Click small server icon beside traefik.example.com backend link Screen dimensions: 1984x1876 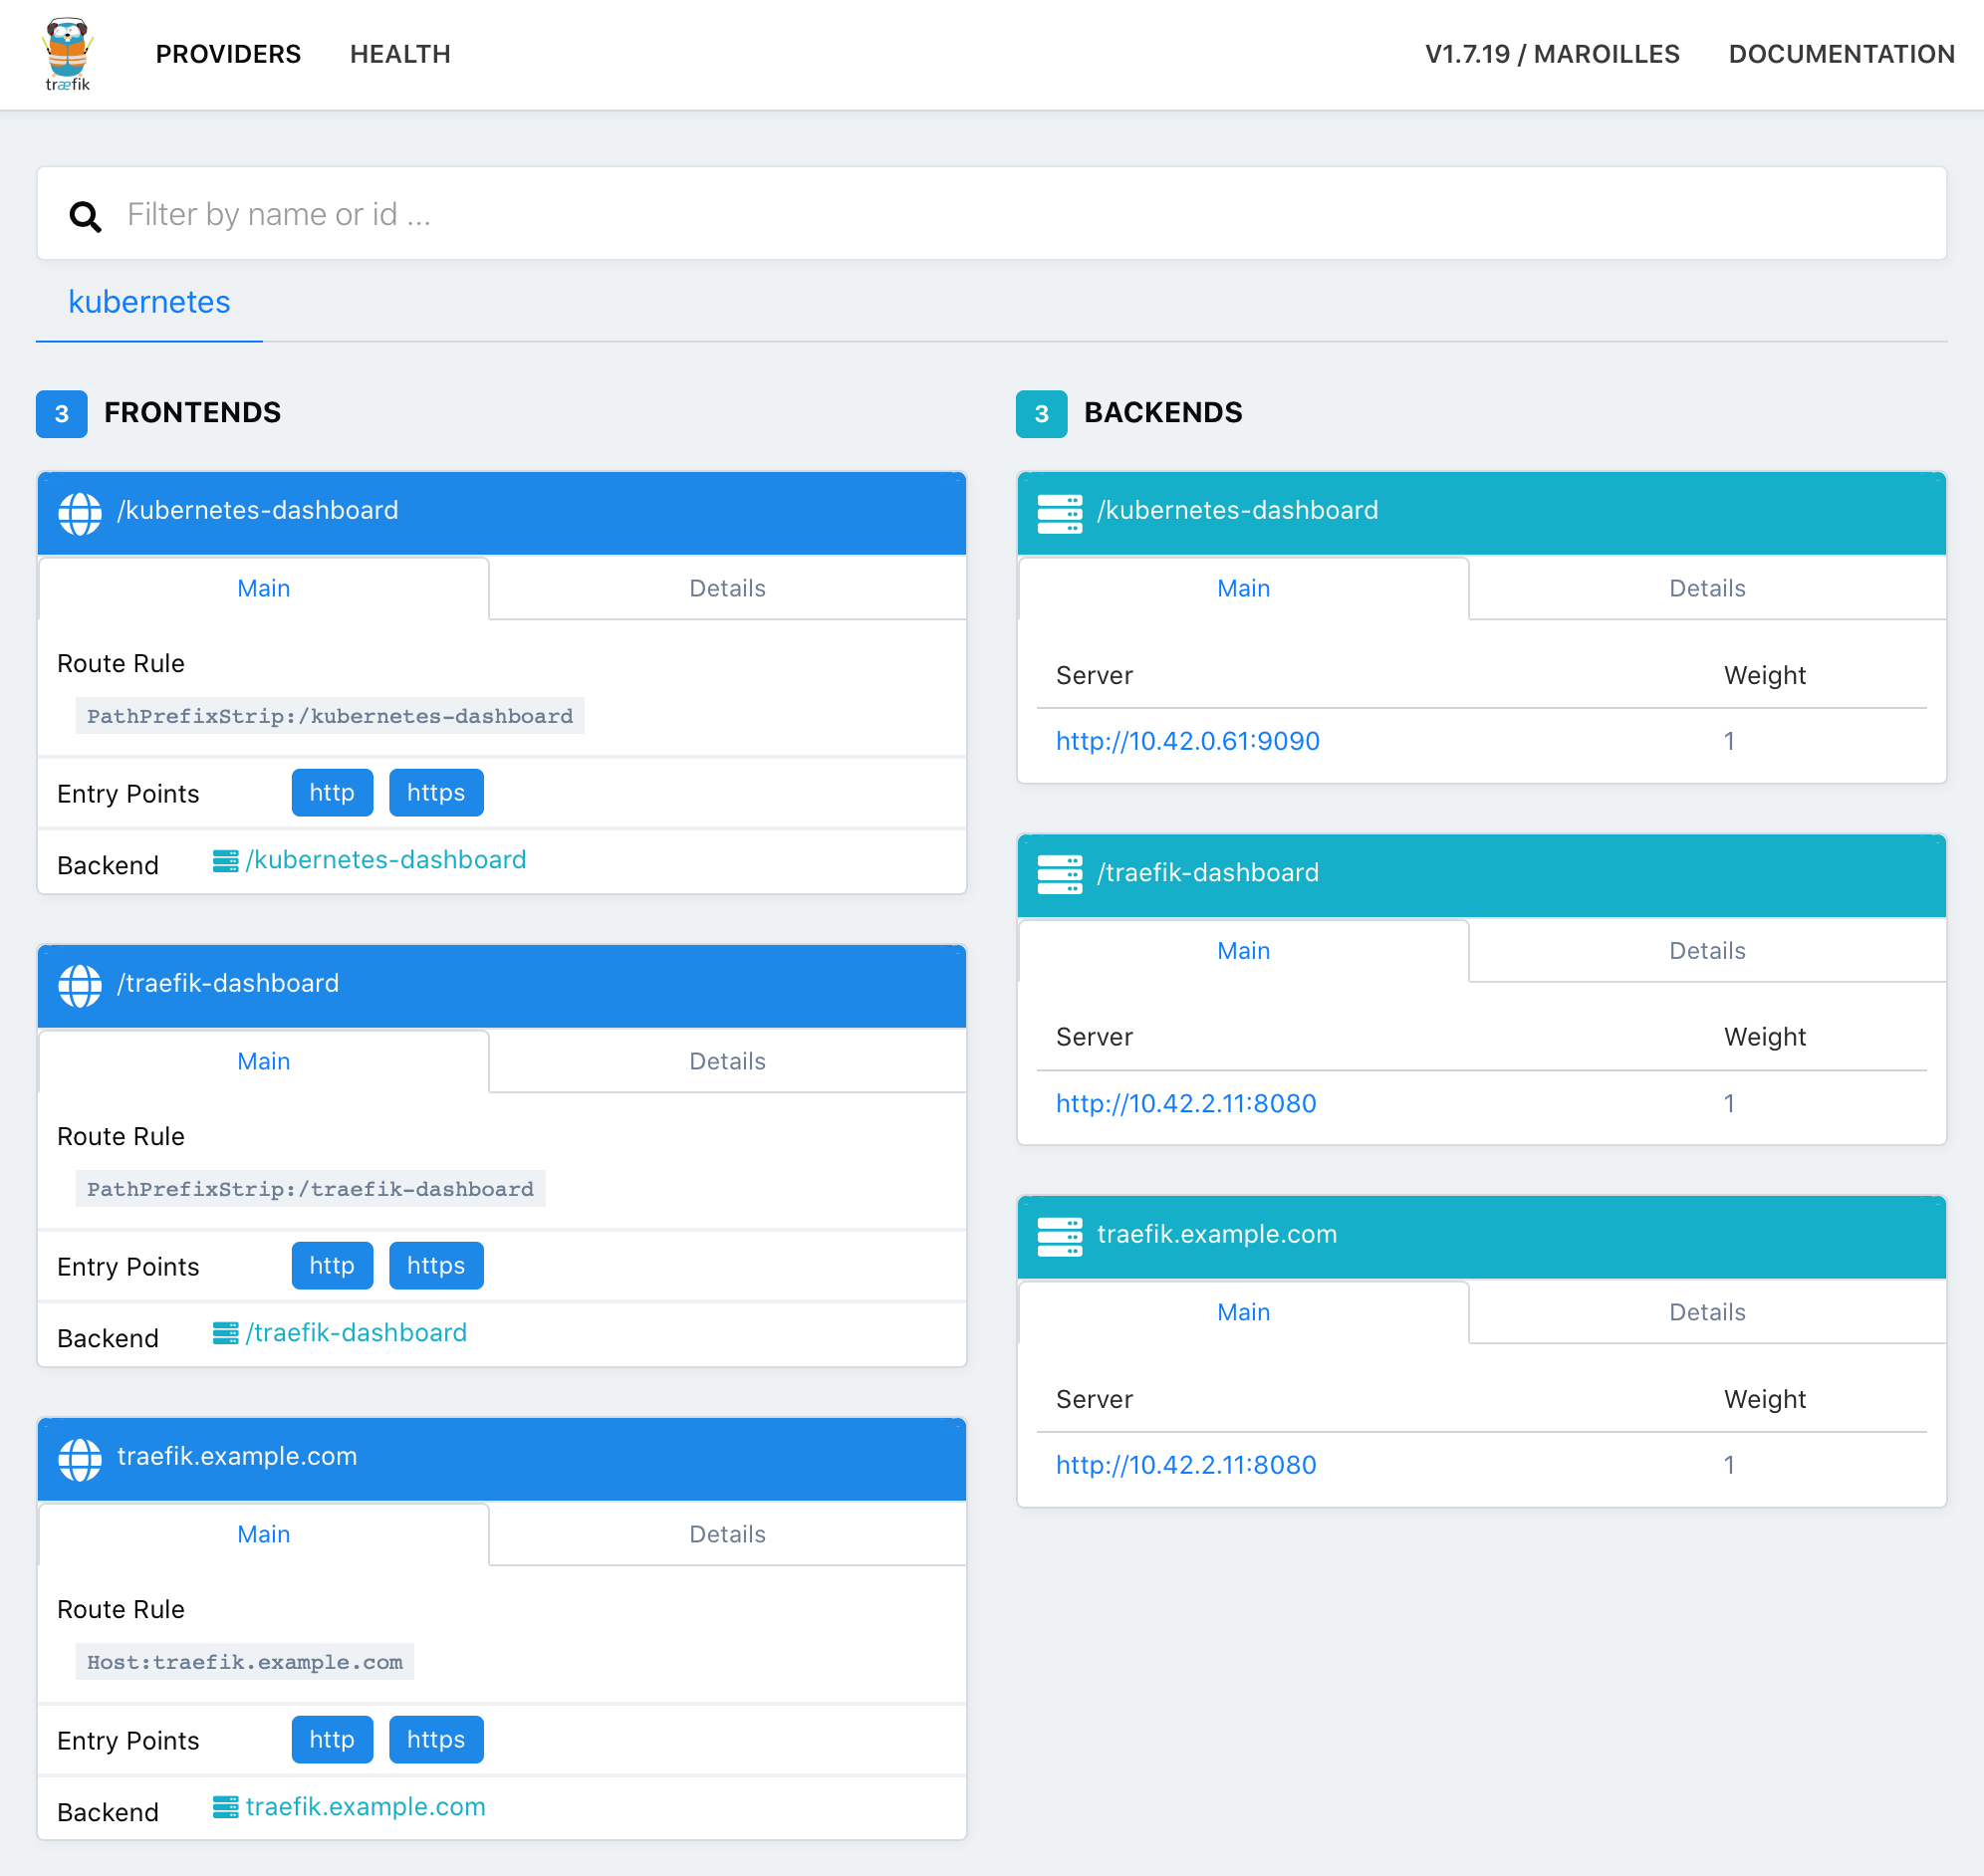226,1807
